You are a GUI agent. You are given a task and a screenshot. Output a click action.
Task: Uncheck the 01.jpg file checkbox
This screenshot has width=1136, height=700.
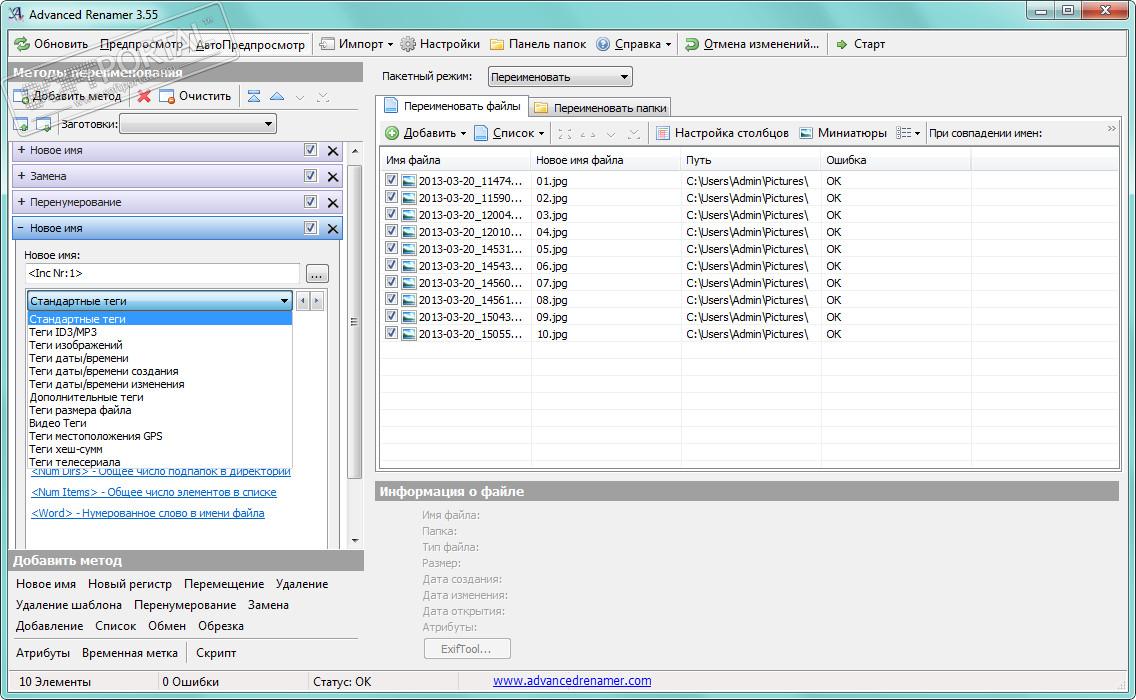click(x=391, y=181)
